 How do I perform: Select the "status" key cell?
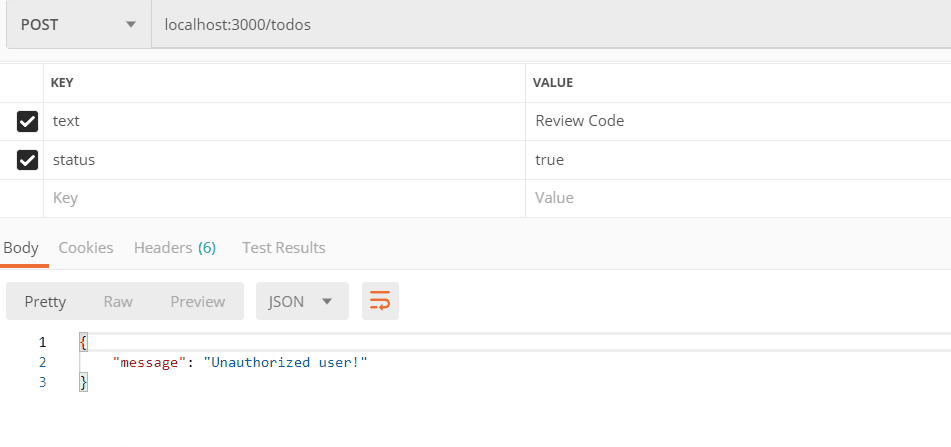(x=285, y=160)
